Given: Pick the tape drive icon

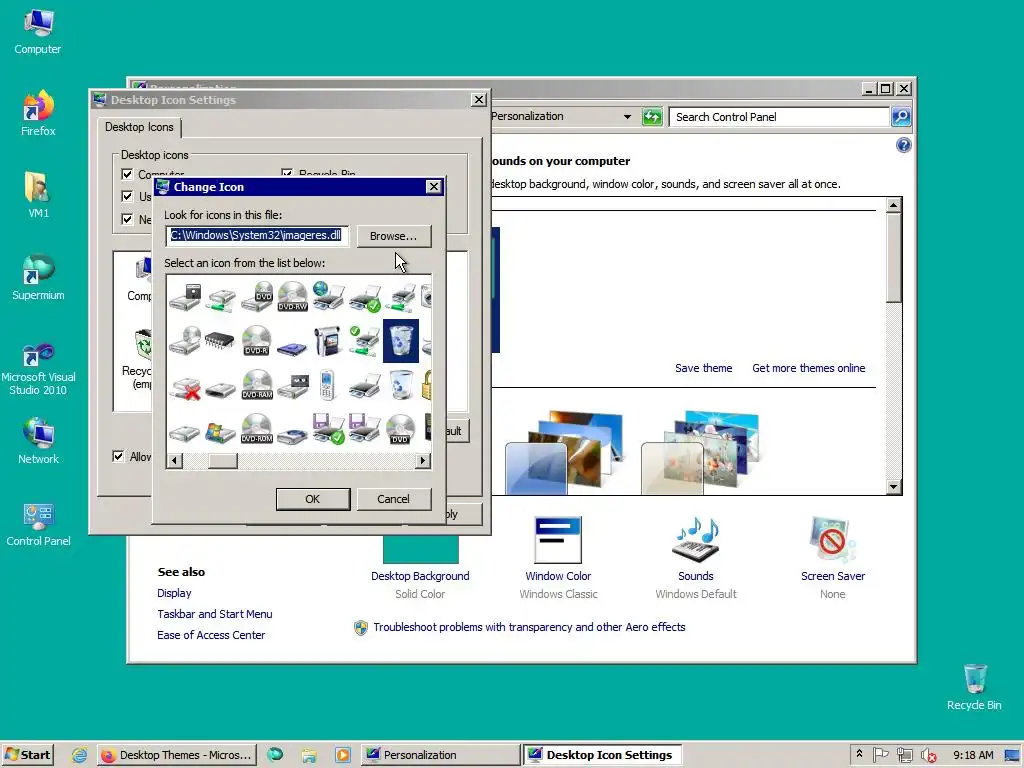Looking at the screenshot, I should pyautogui.click(x=293, y=385).
